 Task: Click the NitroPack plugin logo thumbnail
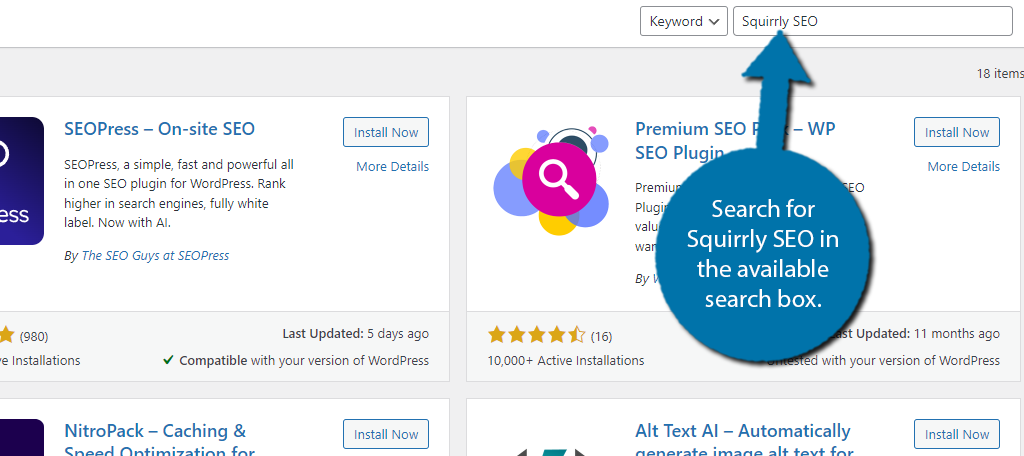[x=22, y=438]
